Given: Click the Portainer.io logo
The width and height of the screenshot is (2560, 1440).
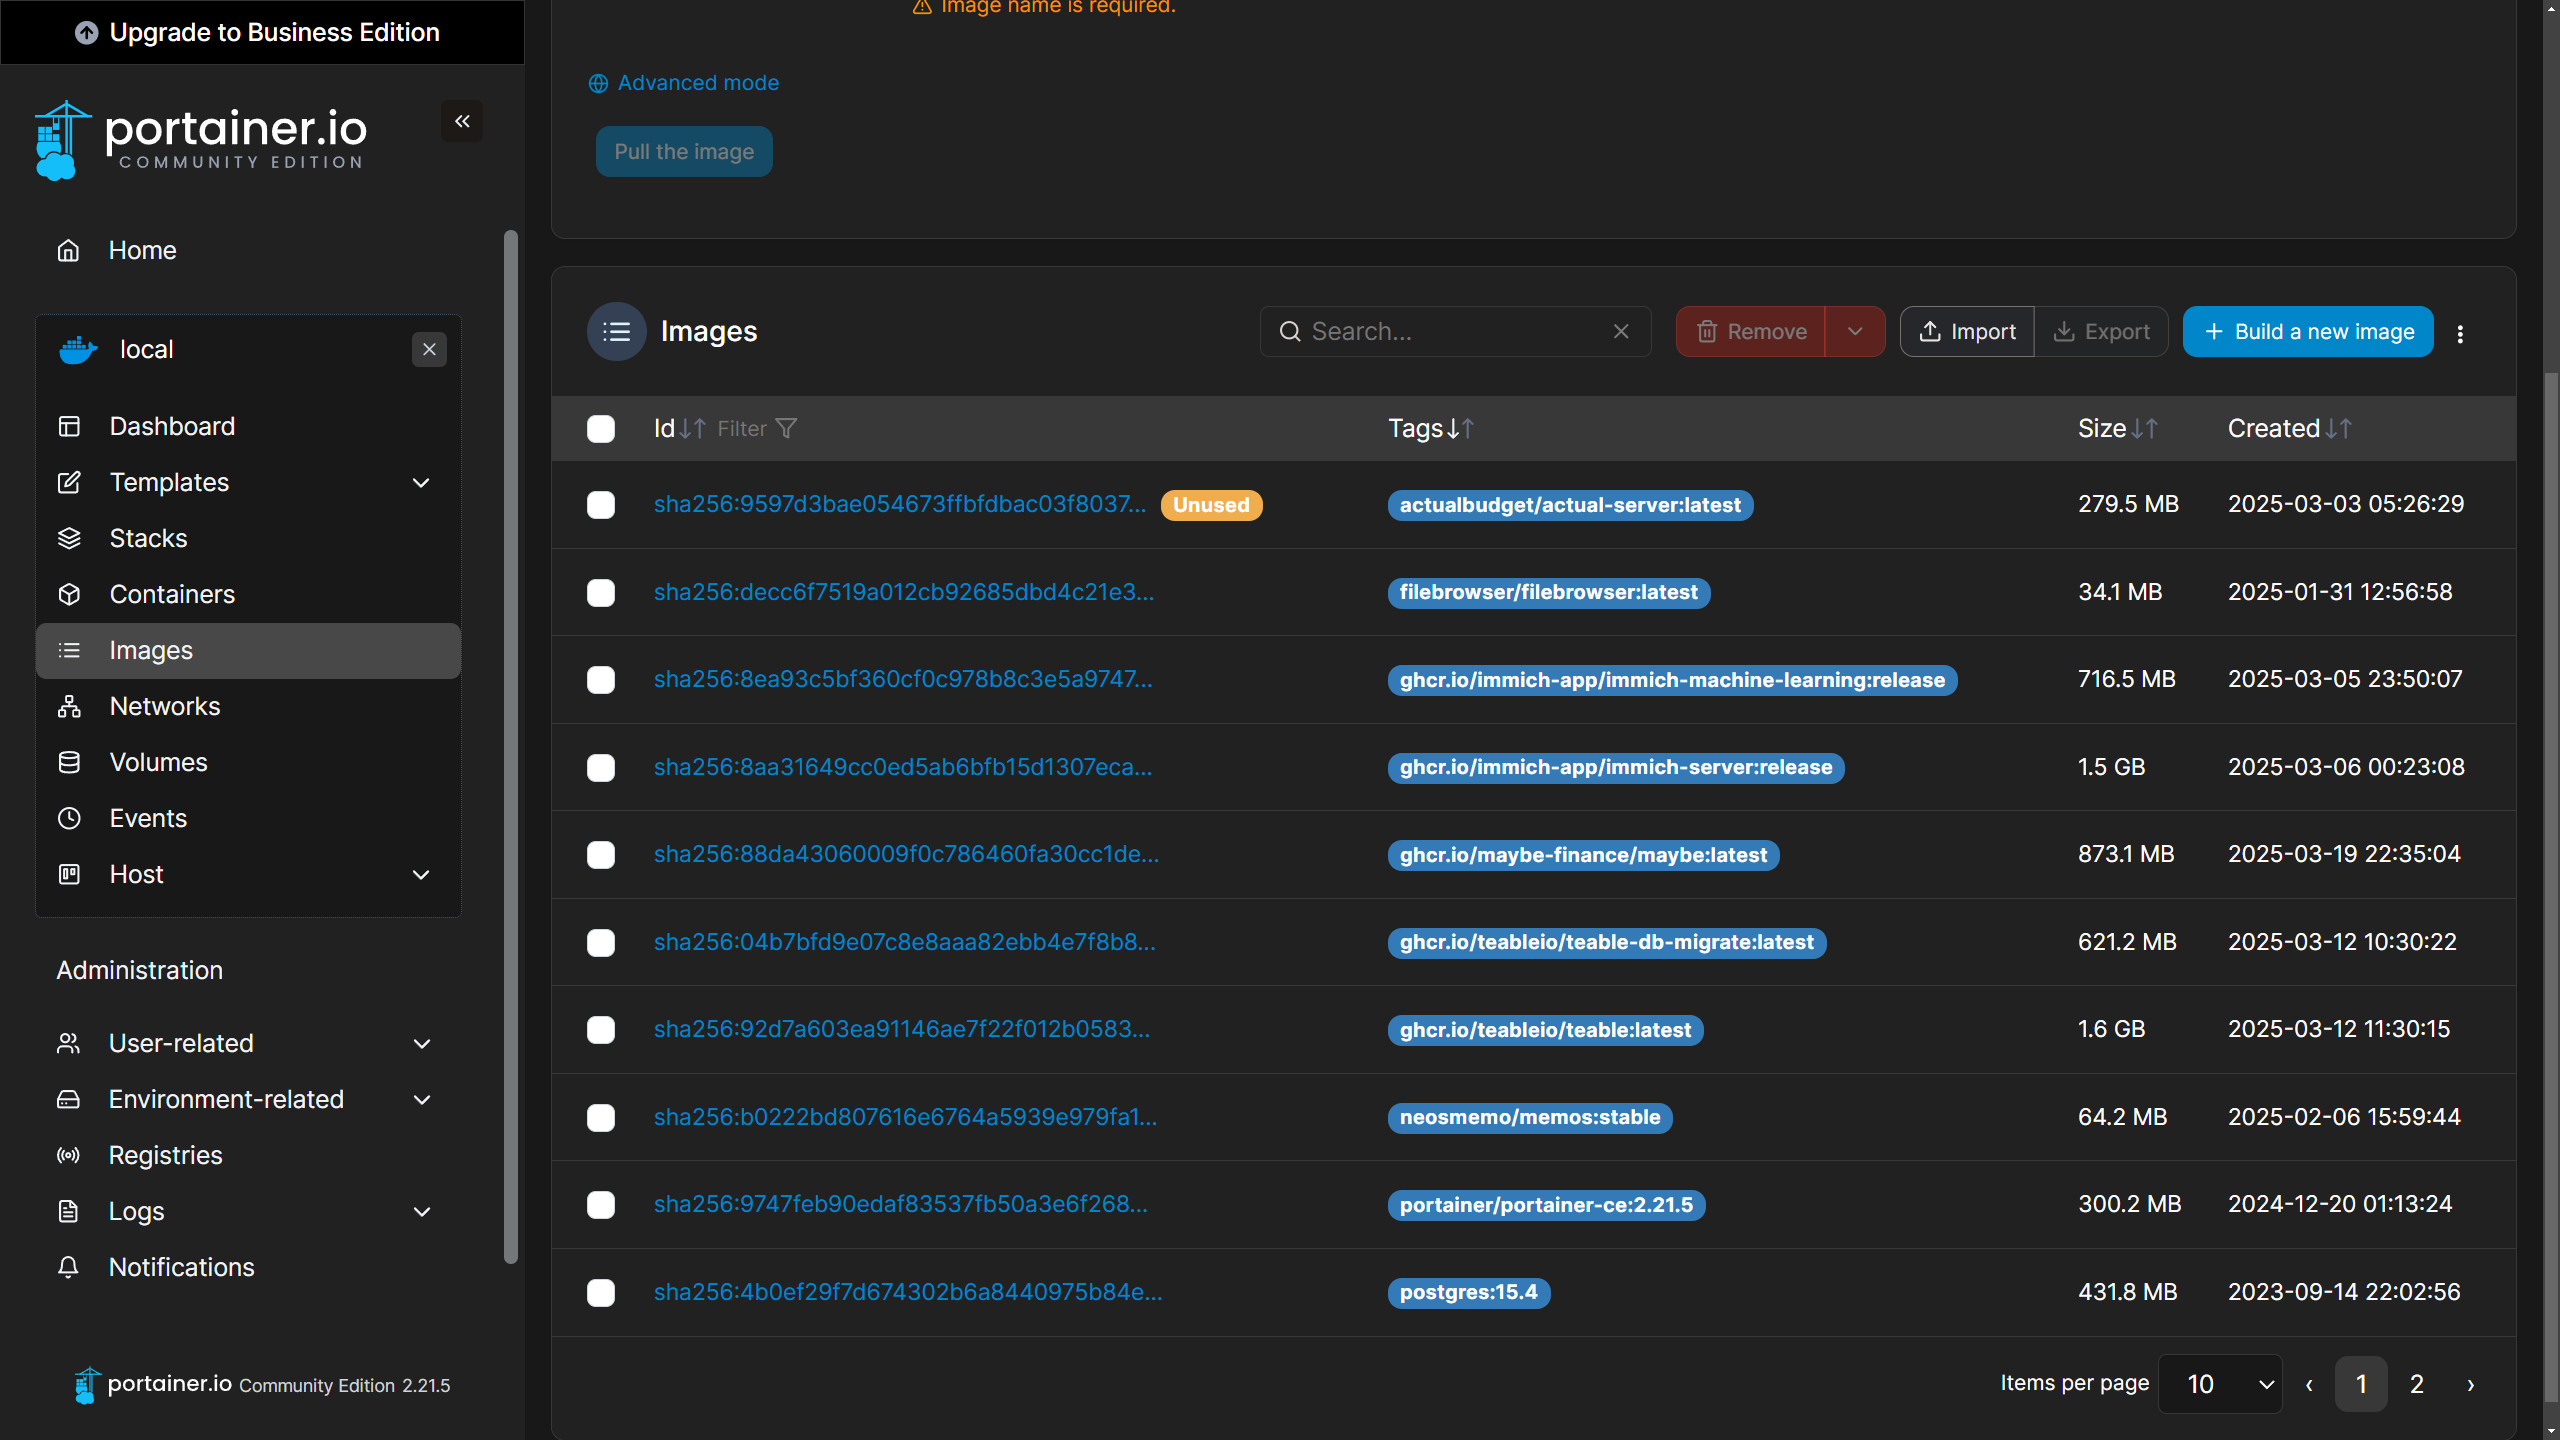Looking at the screenshot, I should click(201, 141).
